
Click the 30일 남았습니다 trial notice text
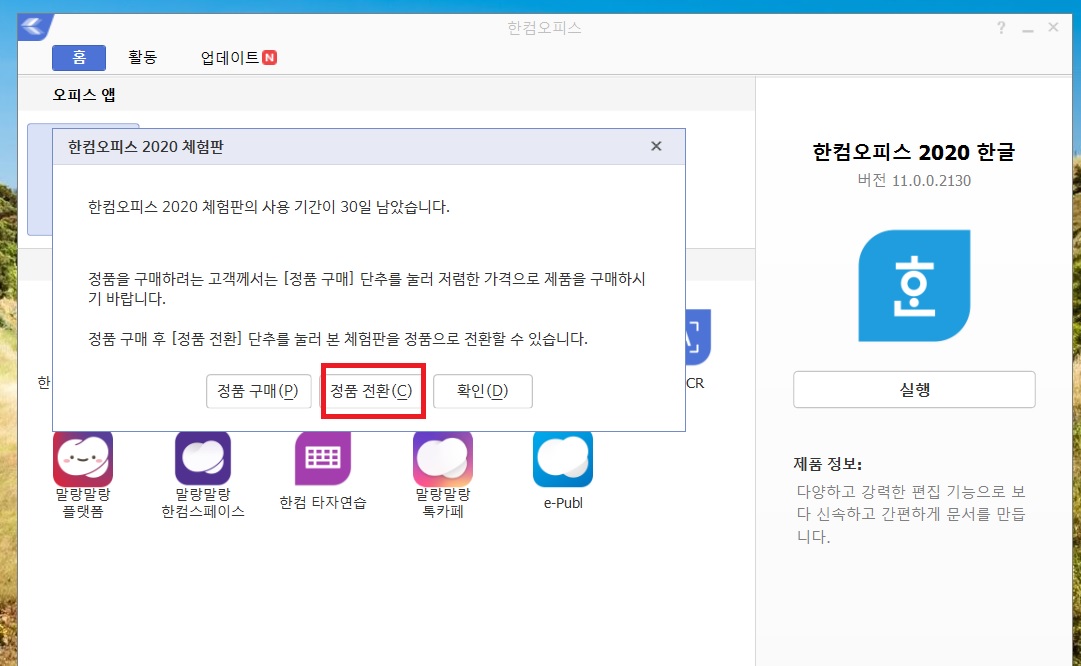pyautogui.click(x=269, y=207)
